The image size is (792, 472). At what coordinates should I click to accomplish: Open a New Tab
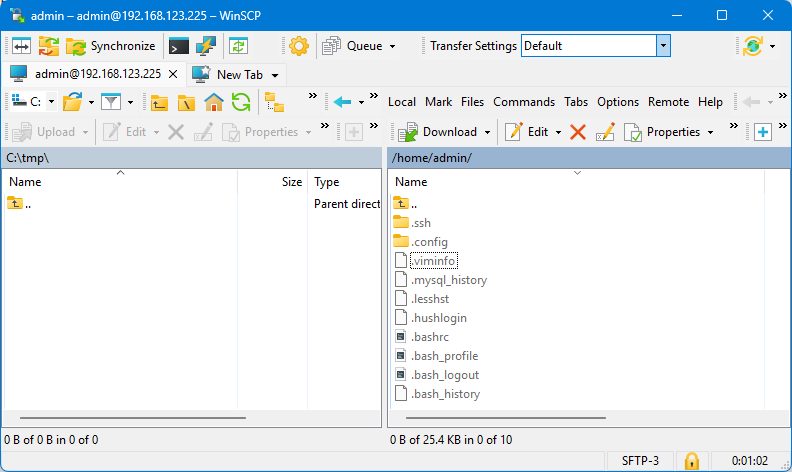229,75
